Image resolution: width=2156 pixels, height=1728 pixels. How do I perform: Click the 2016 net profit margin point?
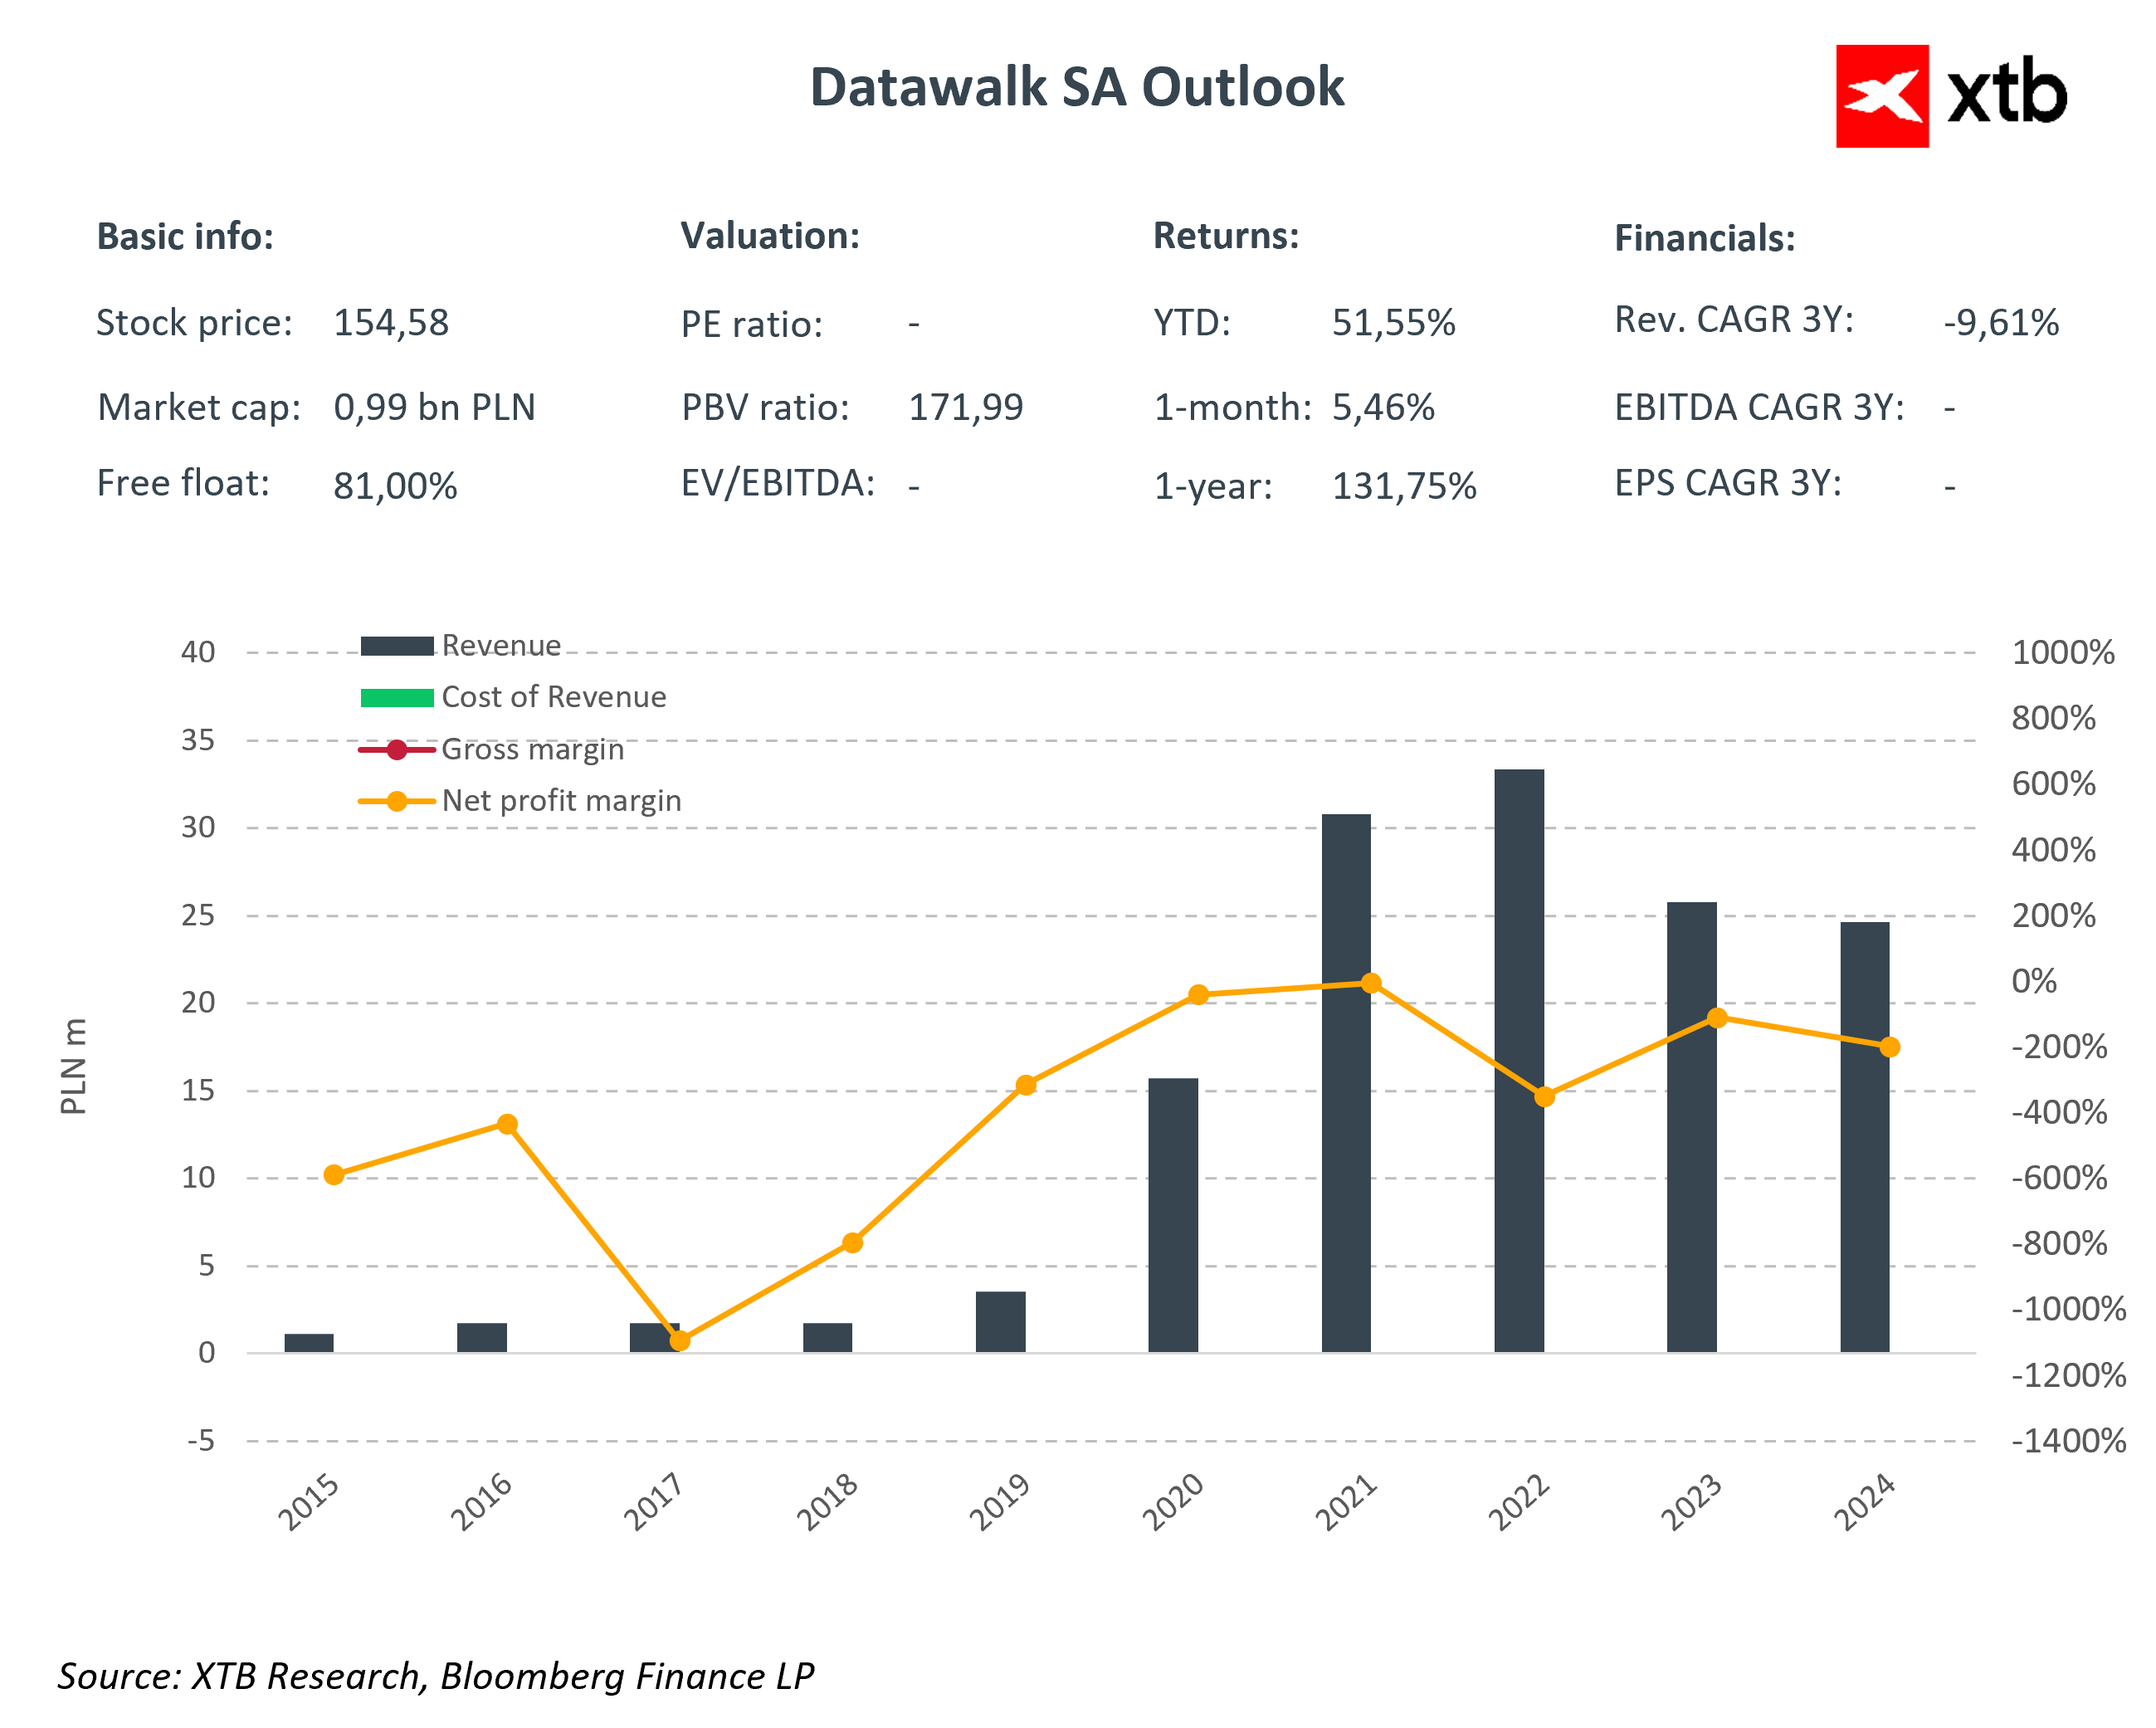coord(507,1124)
